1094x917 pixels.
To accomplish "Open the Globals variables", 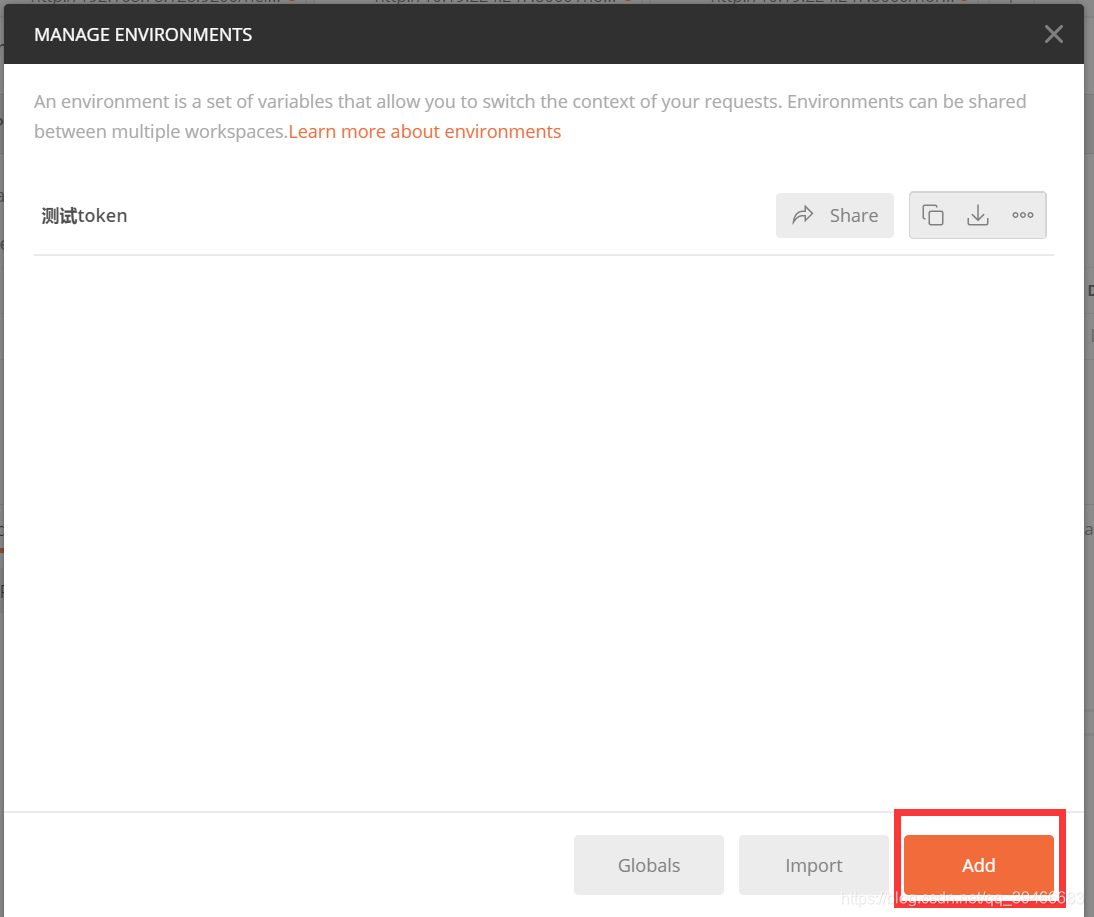I will point(649,865).
